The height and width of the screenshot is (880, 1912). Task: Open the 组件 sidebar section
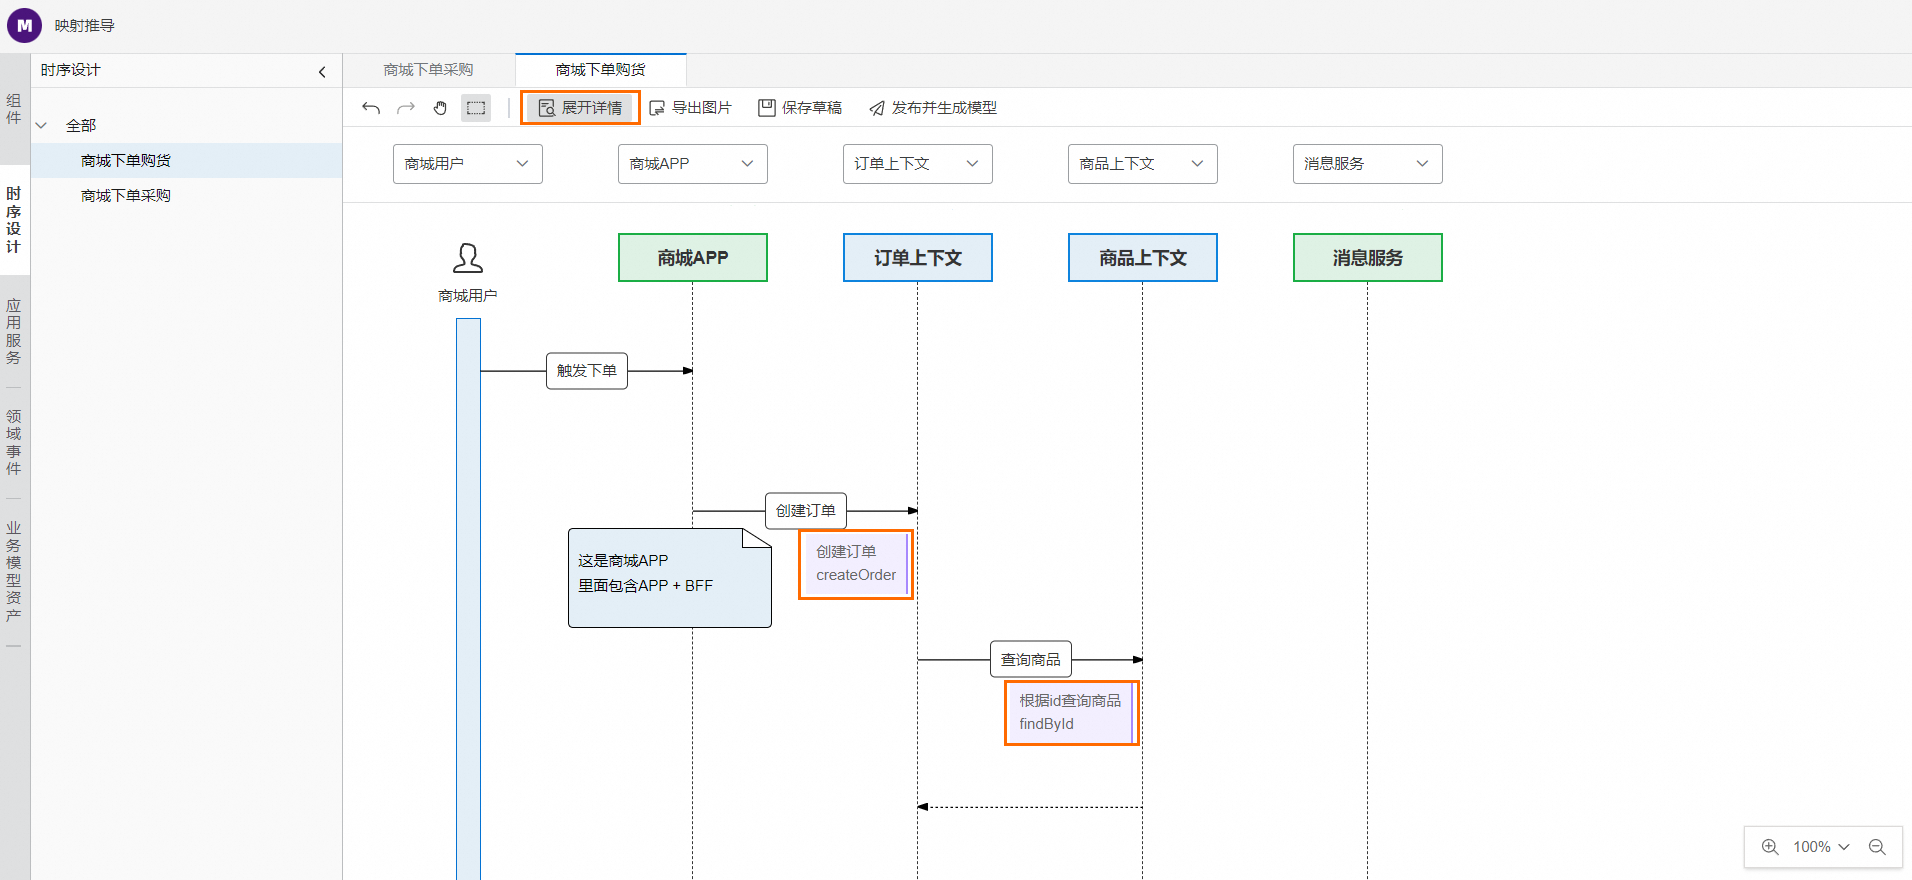[14, 109]
